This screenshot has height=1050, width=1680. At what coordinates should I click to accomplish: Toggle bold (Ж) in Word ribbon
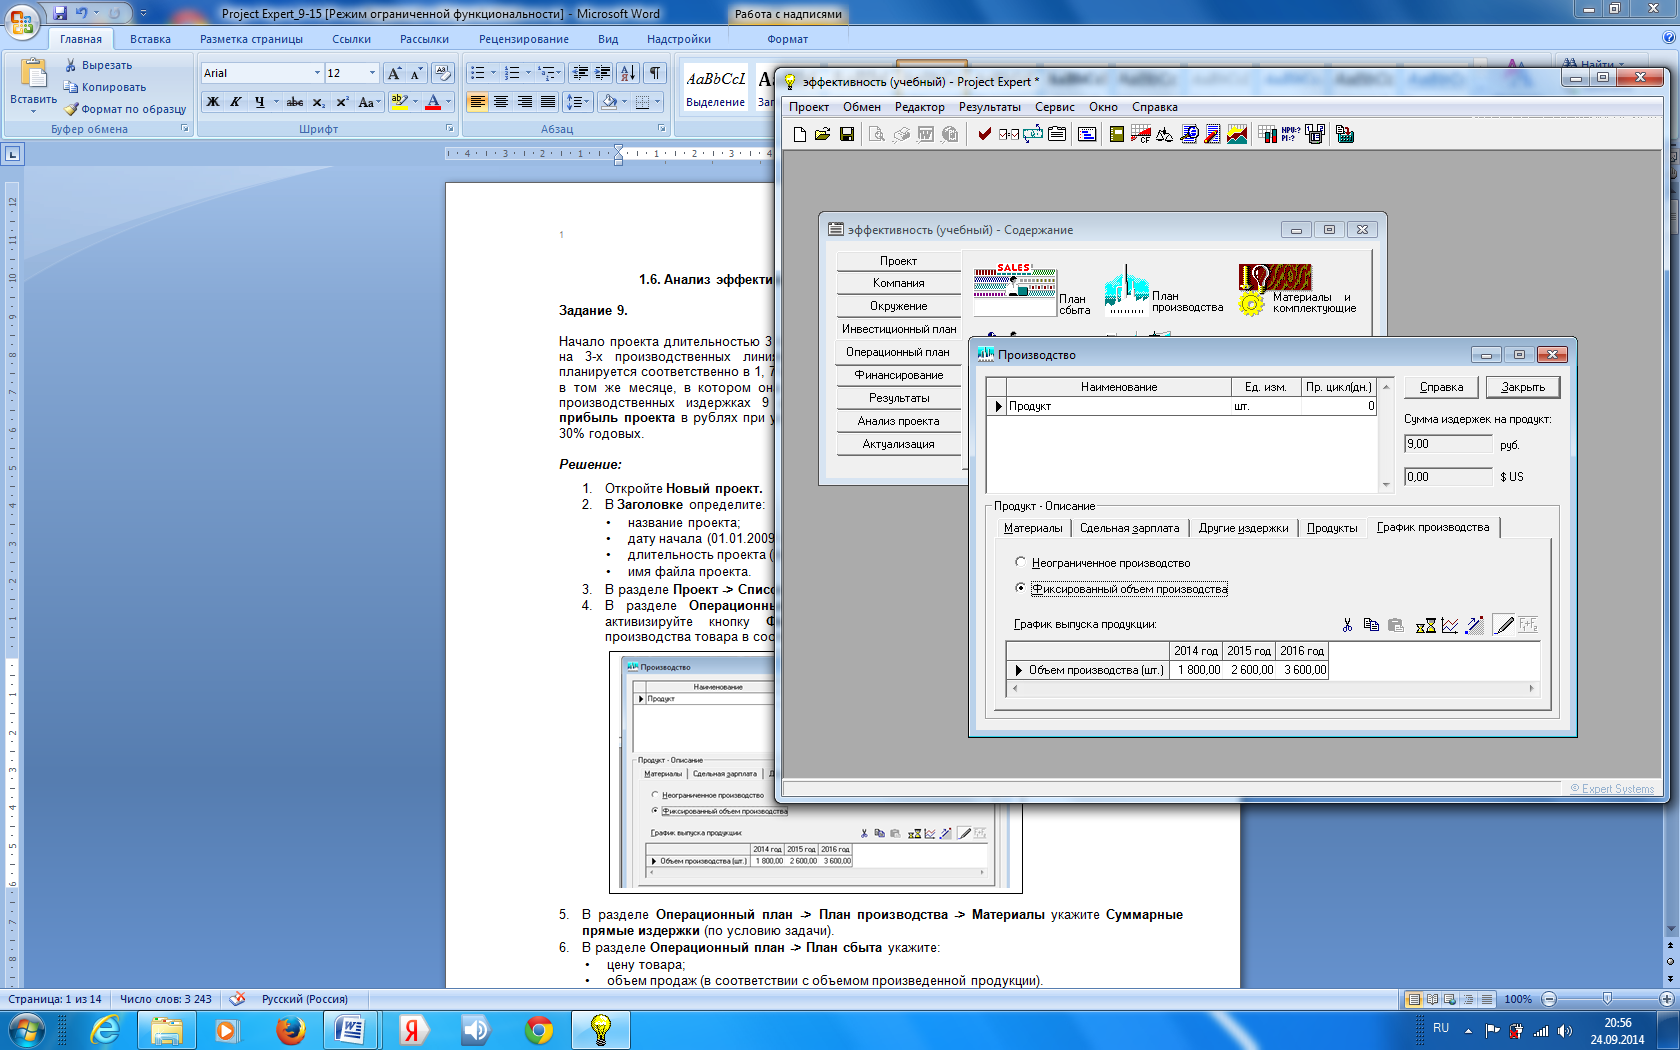[213, 102]
